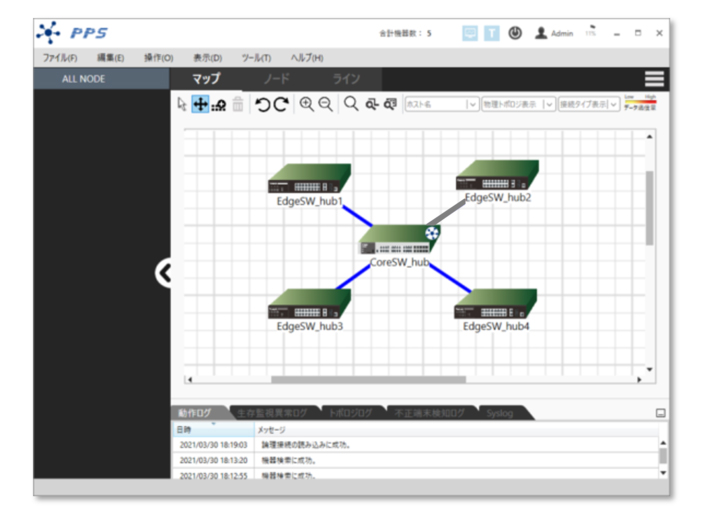Undo with the counterclockwise arrow icon

(263, 104)
